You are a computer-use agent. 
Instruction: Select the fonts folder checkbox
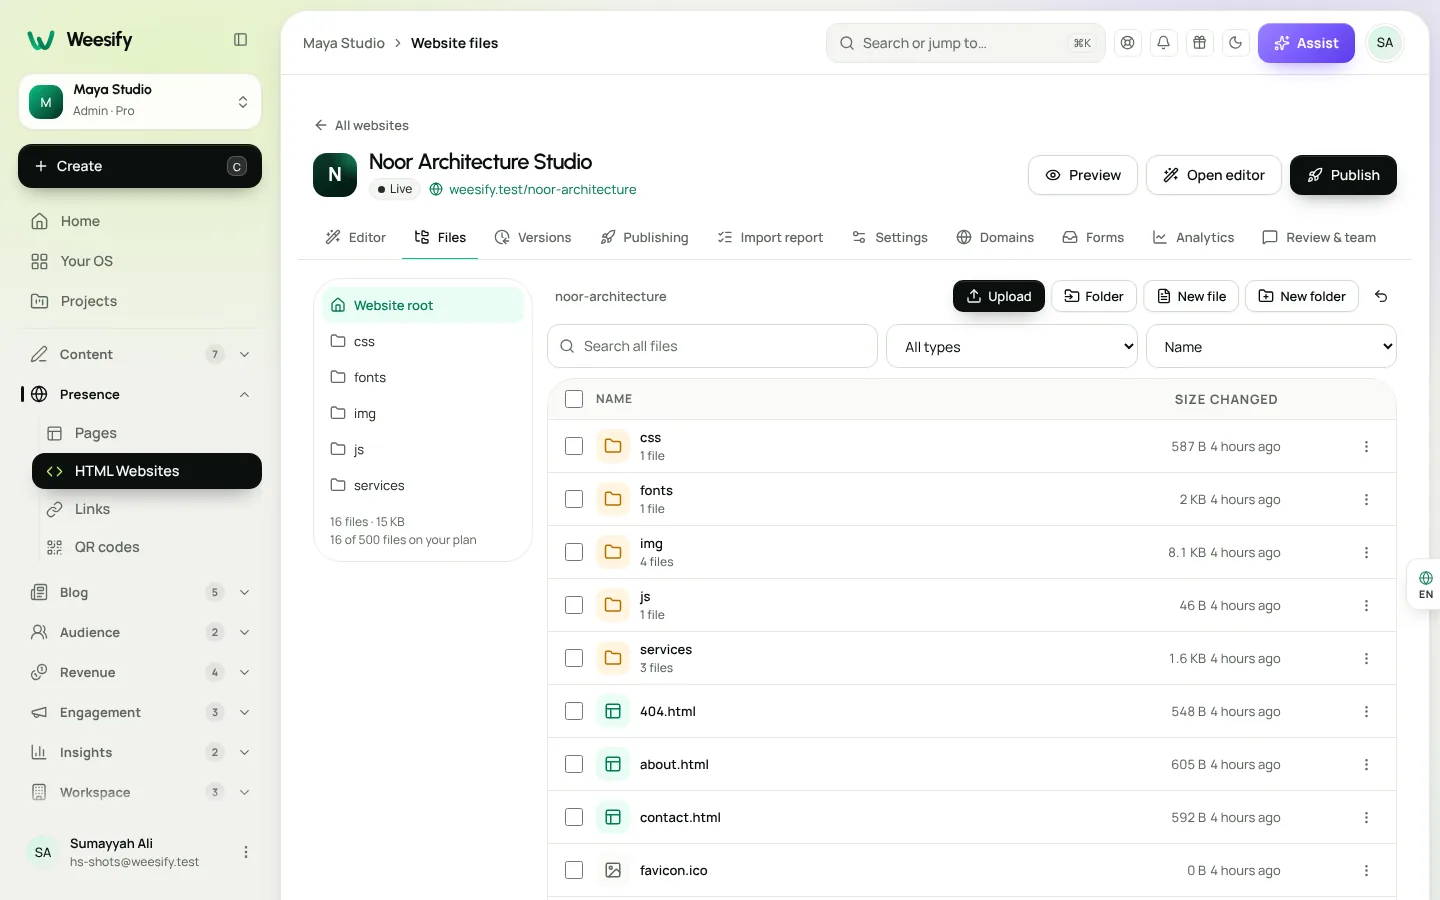574,499
